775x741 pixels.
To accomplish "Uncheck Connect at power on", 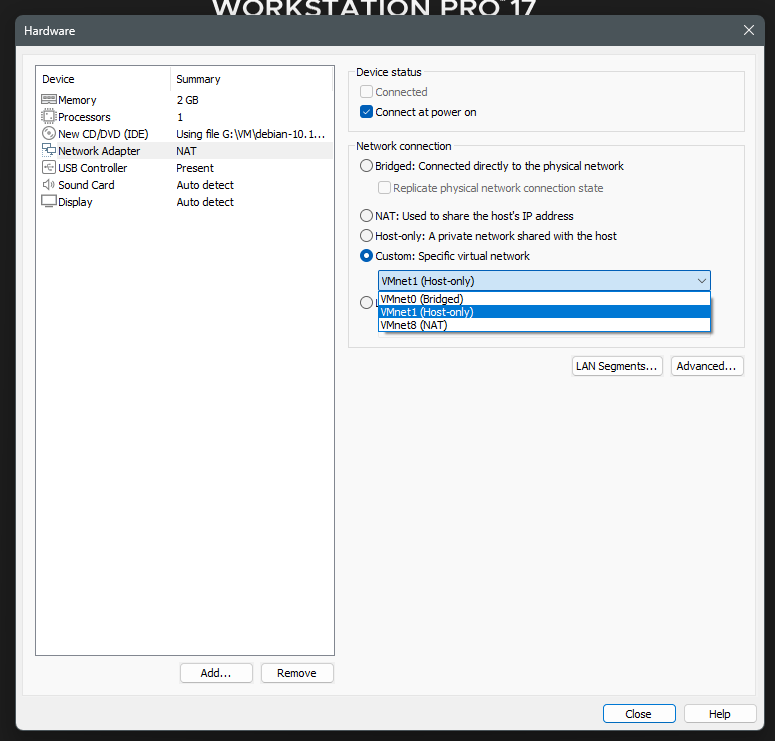I will click(366, 112).
